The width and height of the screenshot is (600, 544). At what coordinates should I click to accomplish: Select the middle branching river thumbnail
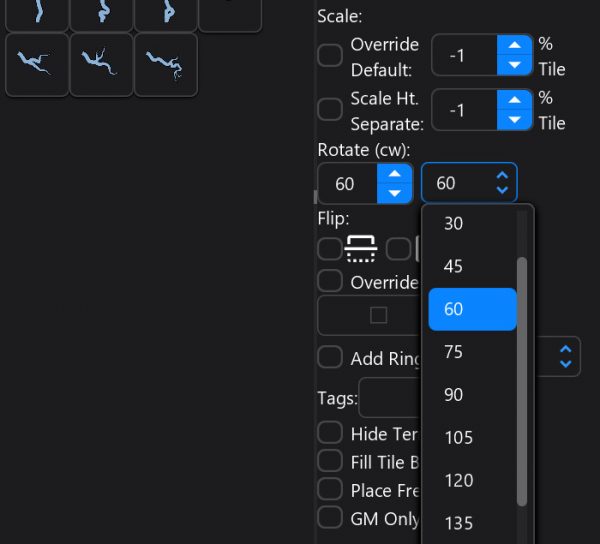pos(101,64)
